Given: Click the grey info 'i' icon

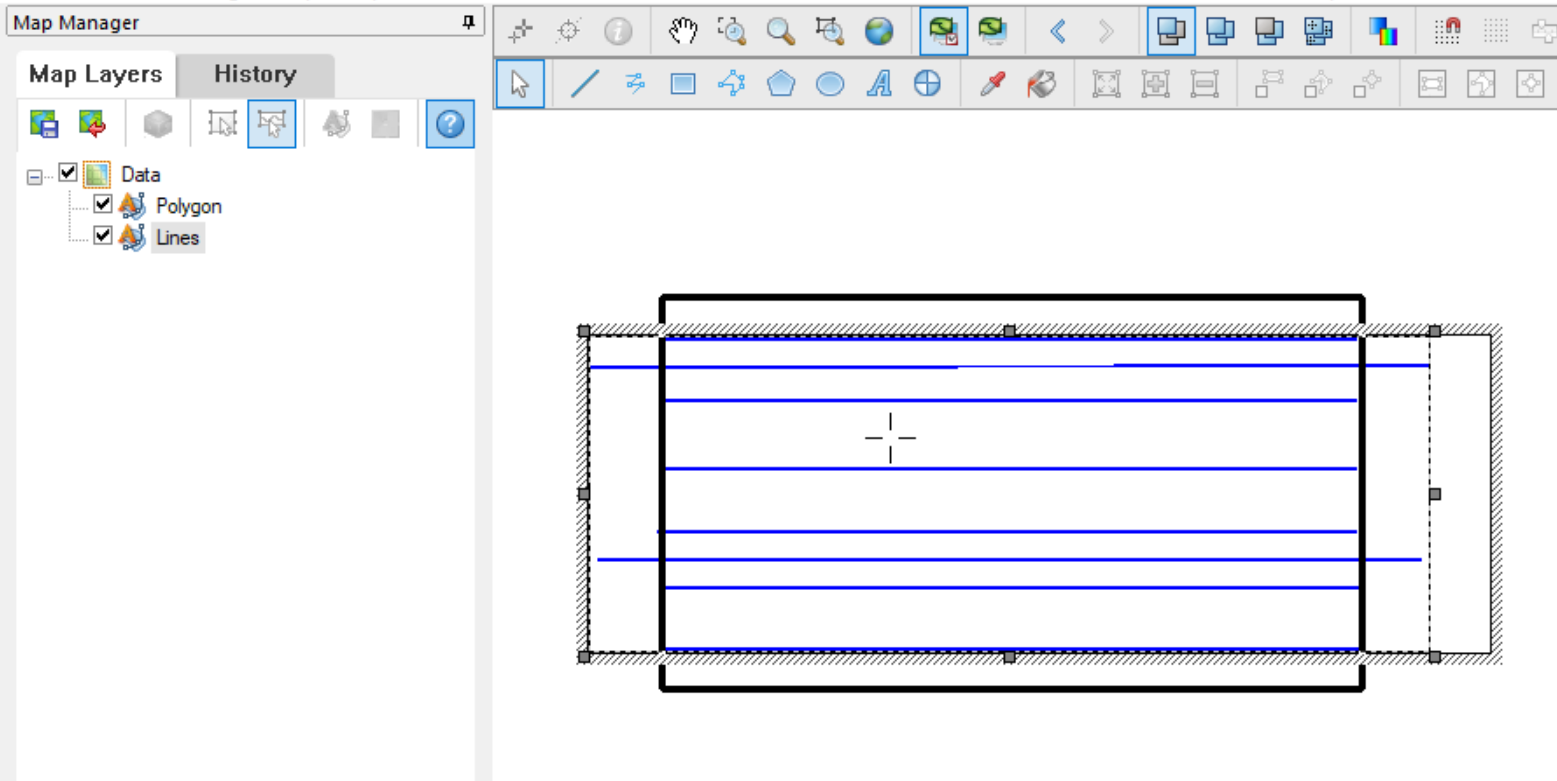Looking at the screenshot, I should tap(617, 32).
